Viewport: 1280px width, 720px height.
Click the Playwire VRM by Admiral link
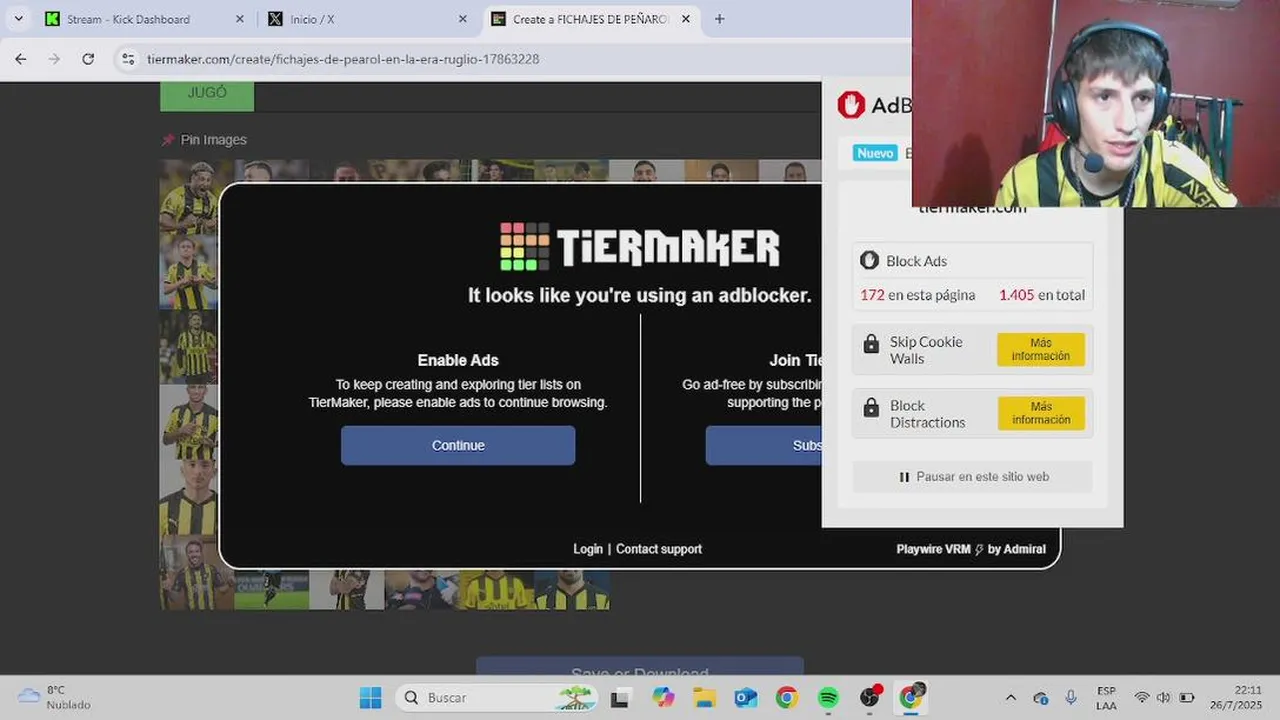pos(971,549)
